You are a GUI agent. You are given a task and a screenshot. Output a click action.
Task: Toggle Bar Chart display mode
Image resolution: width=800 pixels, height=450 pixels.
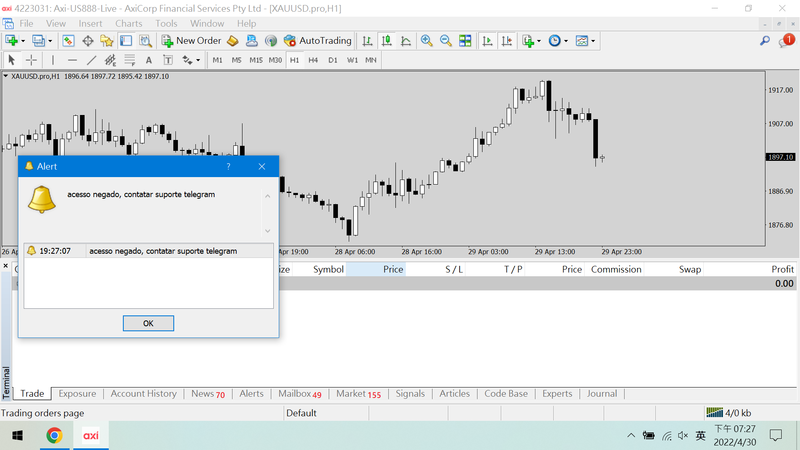(367, 41)
